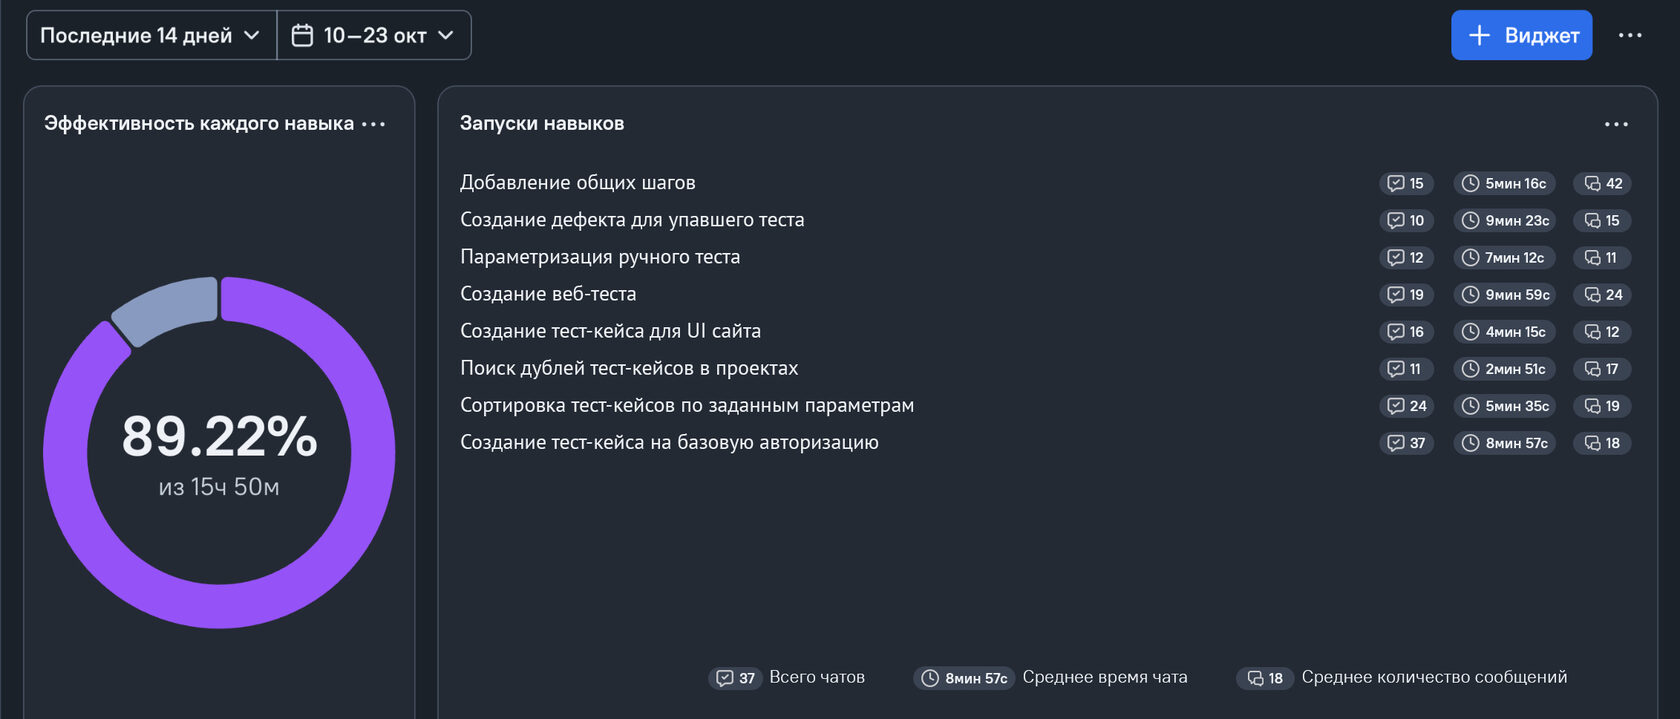Open the date range 10–23 окт picker
This screenshot has width=1680, height=719.
point(374,36)
